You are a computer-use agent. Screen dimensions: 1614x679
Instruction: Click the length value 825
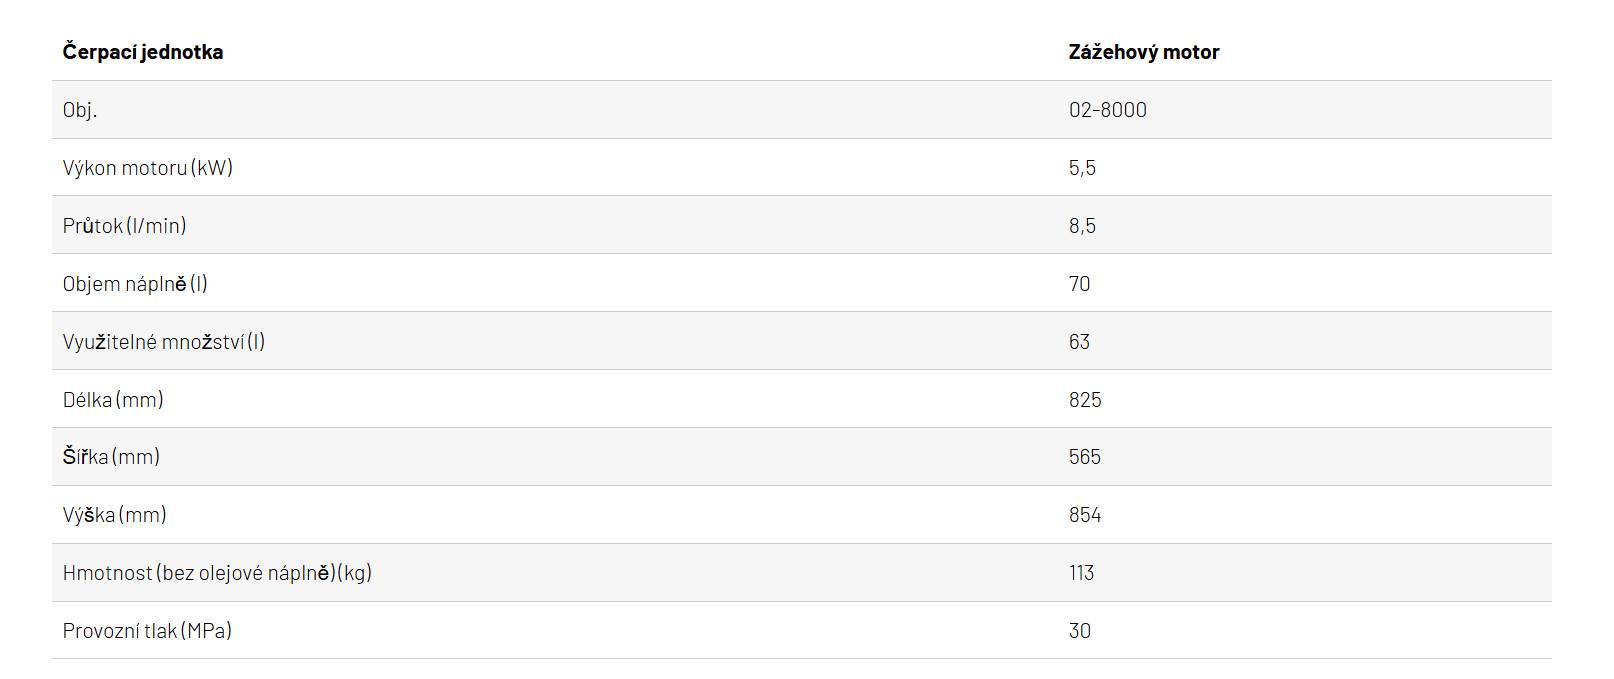(x=1085, y=400)
